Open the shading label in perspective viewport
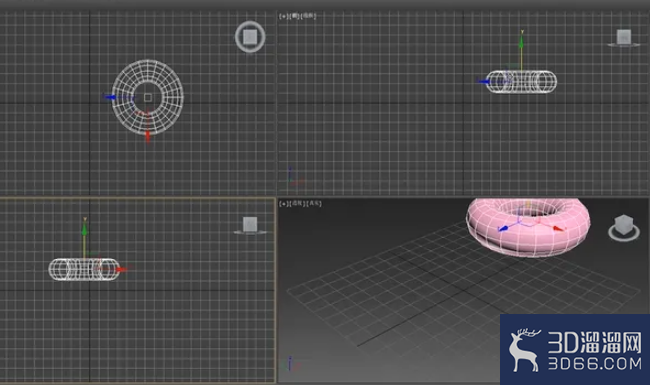The width and height of the screenshot is (650, 385). pos(314,203)
